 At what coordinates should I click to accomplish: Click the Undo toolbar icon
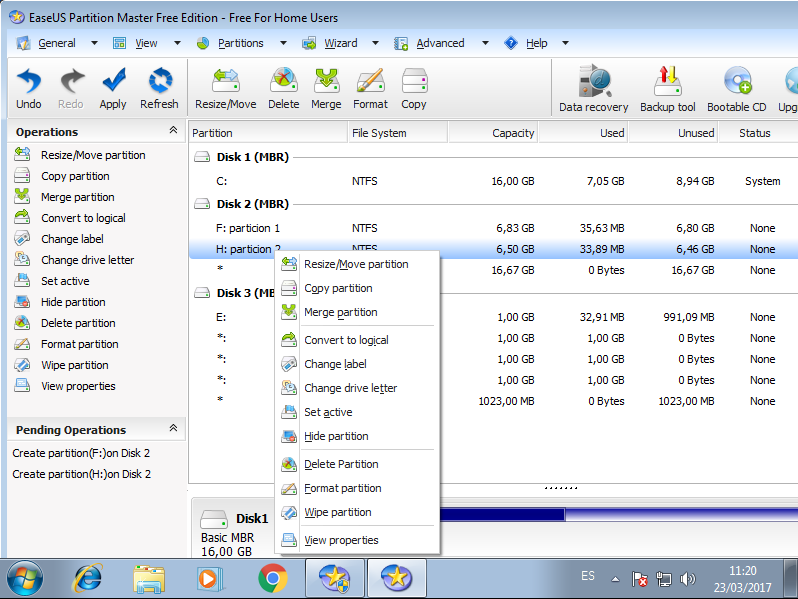click(28, 89)
